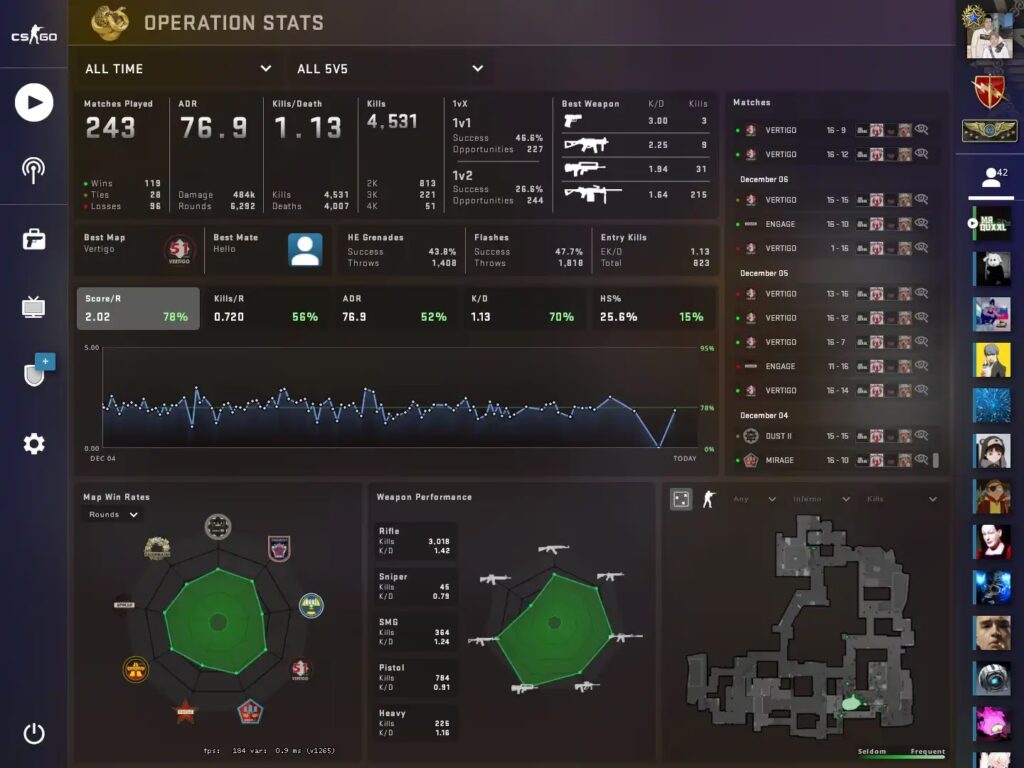
Task: Click the Play CS:GO button in sidebar
Action: coord(34,102)
